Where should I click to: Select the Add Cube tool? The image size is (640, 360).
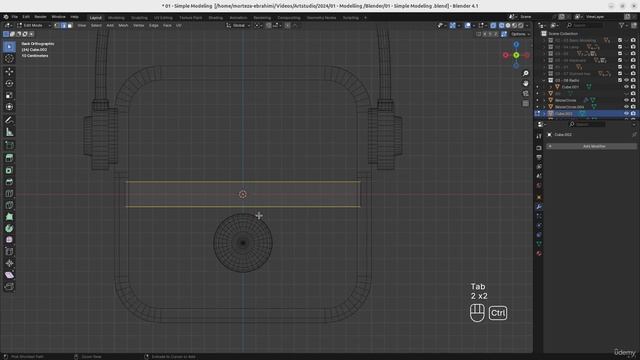coord(9,145)
